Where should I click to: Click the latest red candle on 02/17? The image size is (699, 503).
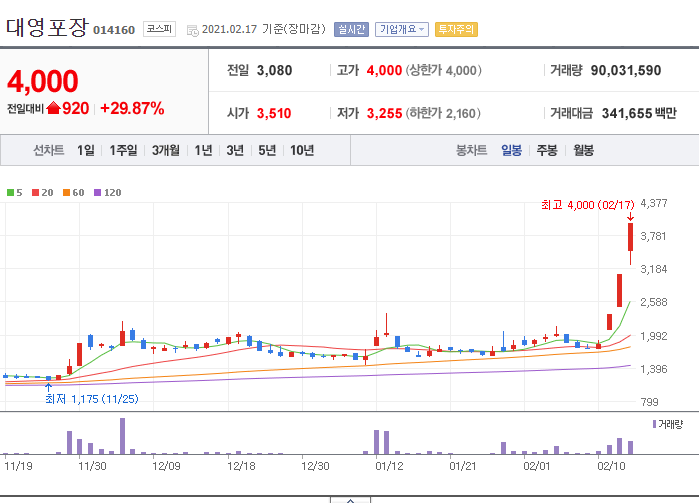[x=630, y=237]
